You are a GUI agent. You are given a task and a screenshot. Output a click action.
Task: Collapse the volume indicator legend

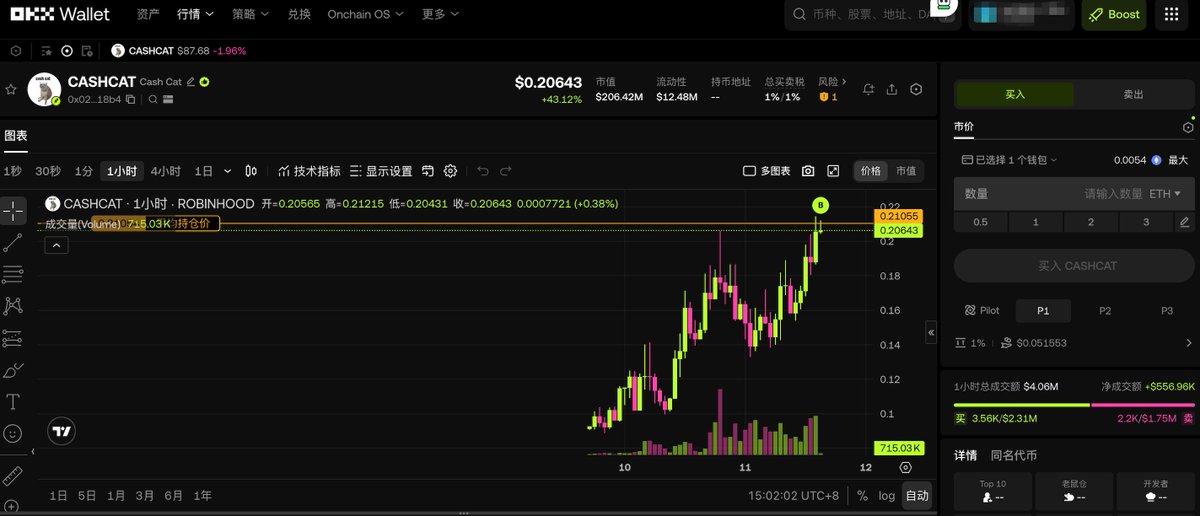pyautogui.click(x=56, y=245)
